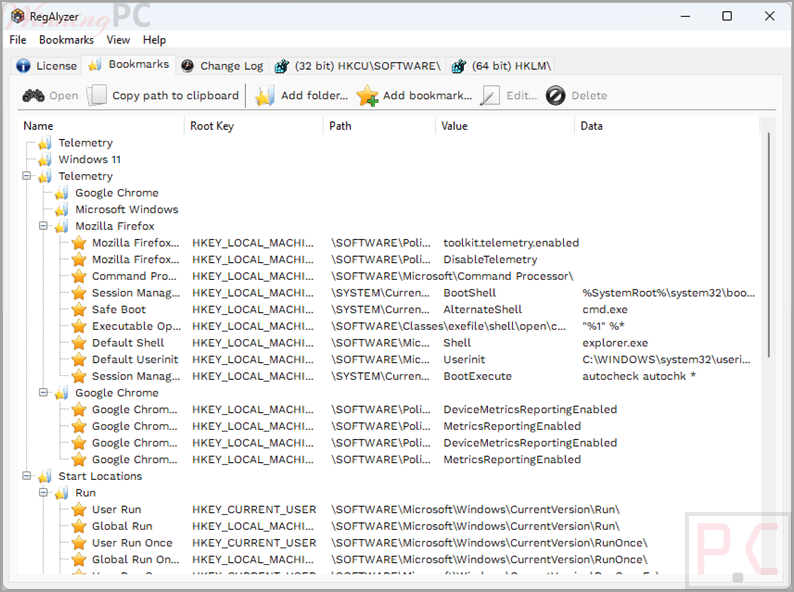
Task: Click the Change Log tab clock icon
Action: (x=187, y=66)
